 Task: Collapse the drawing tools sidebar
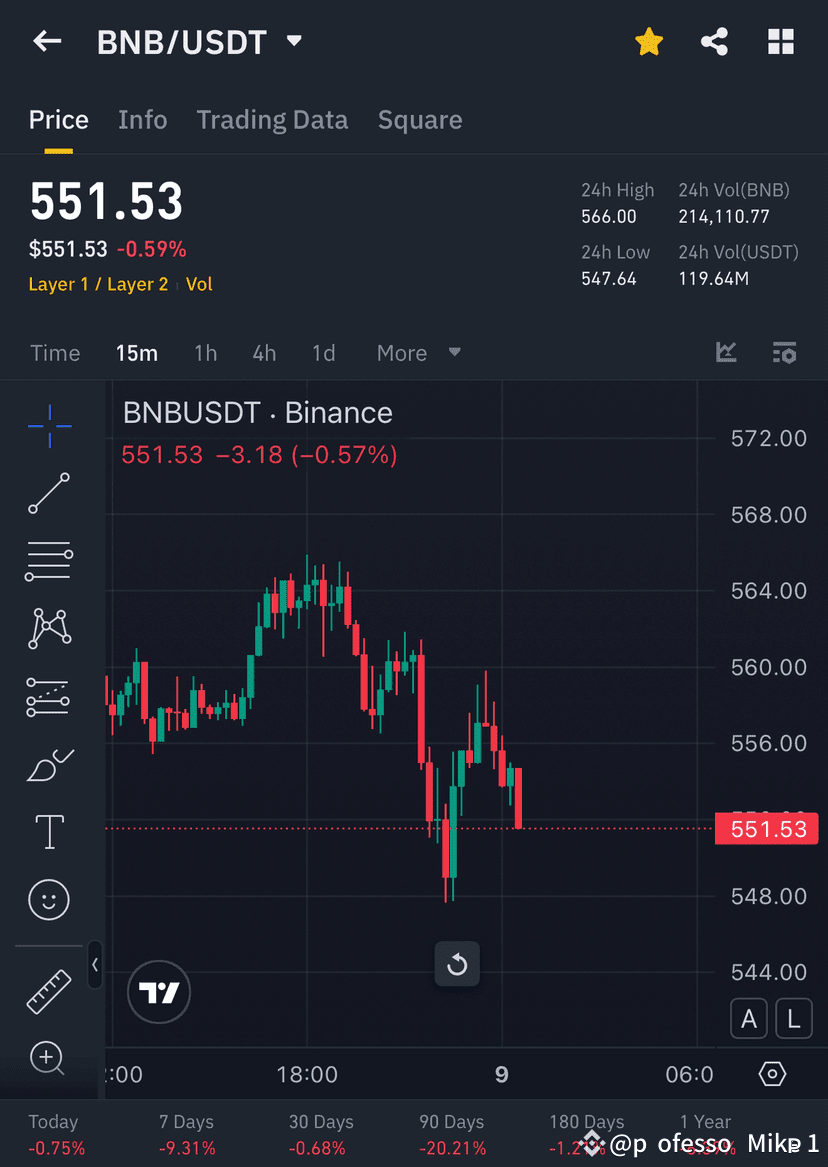[95, 965]
